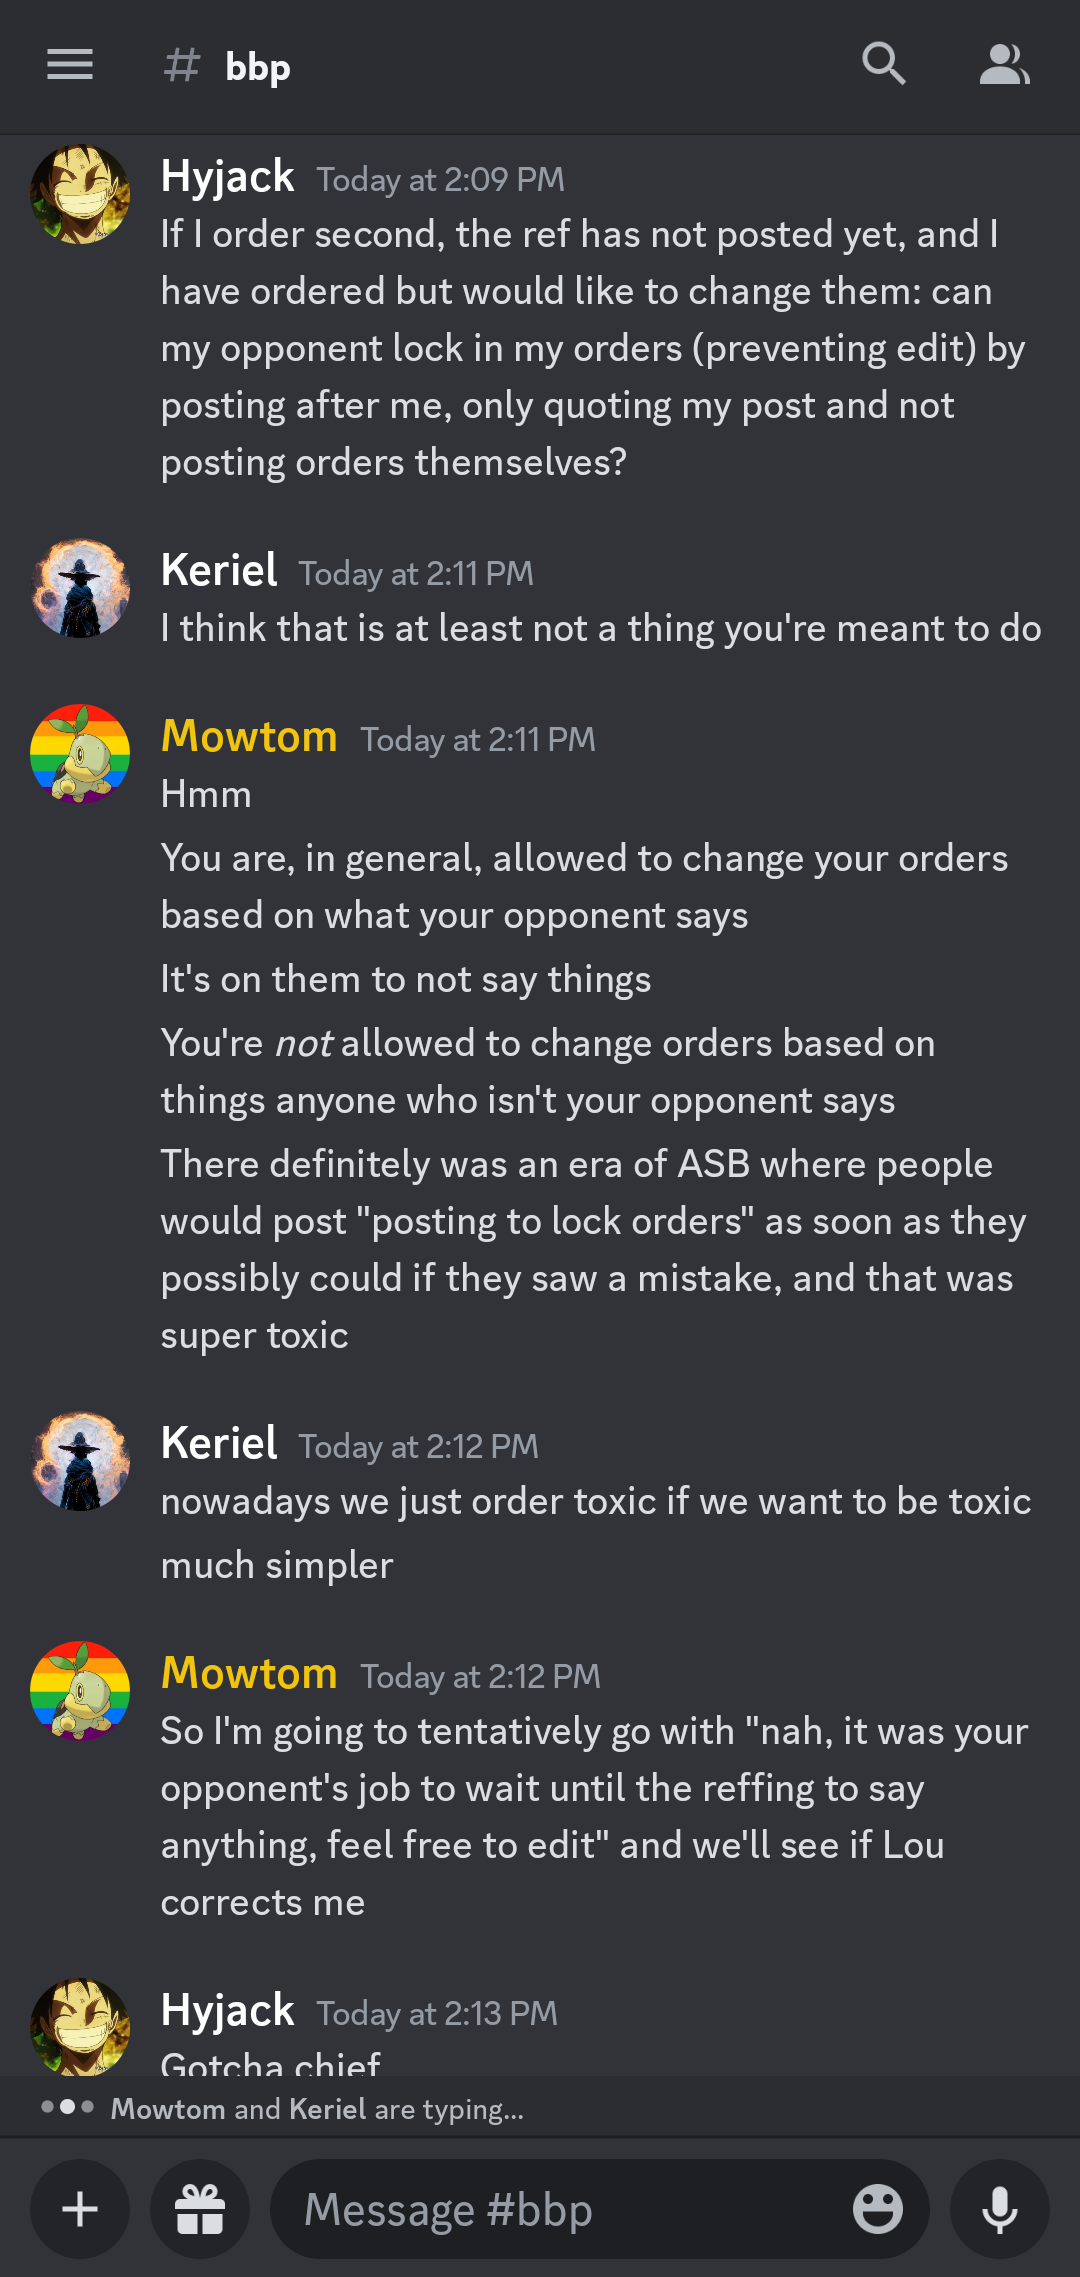Tap the microphone voice message icon
Viewport: 1080px width, 2277px height.
(999, 2209)
